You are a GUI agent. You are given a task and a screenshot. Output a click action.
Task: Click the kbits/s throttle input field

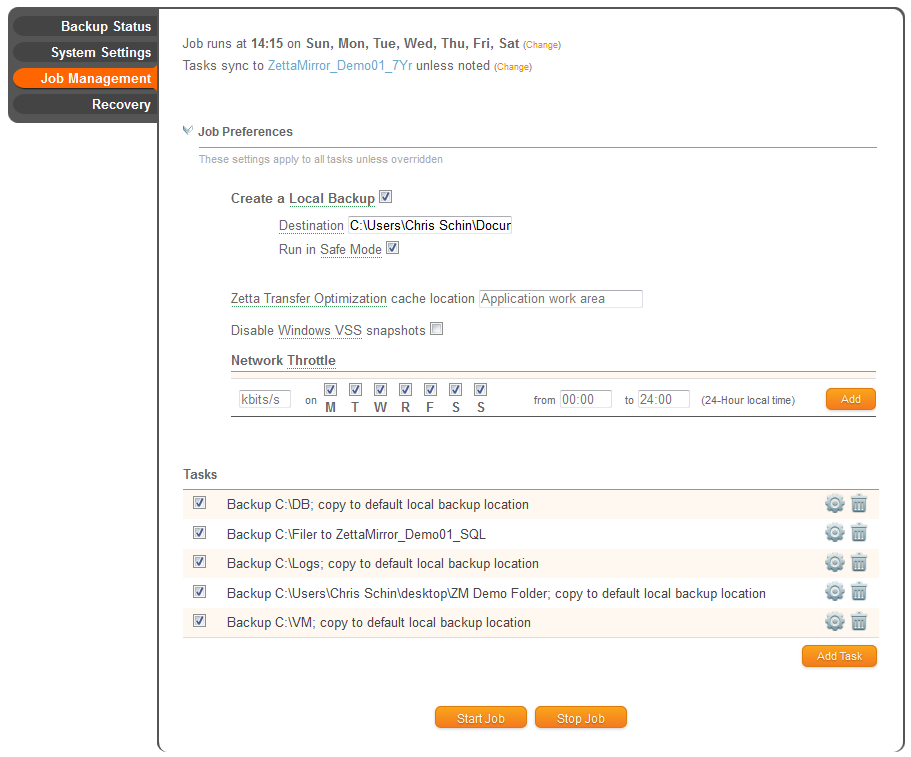coord(265,399)
